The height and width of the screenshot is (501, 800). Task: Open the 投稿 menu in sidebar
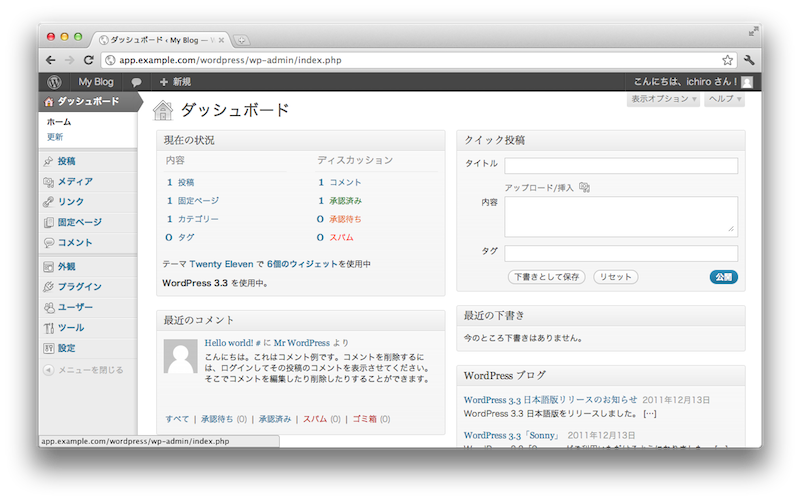[x=66, y=161]
